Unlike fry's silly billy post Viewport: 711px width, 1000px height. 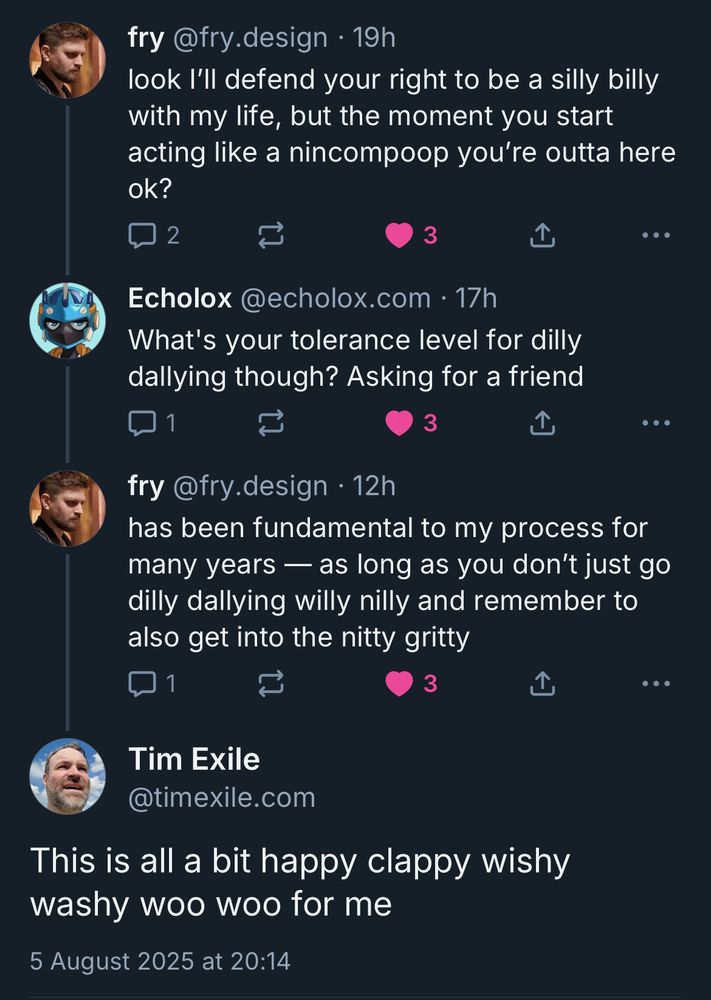(x=400, y=235)
